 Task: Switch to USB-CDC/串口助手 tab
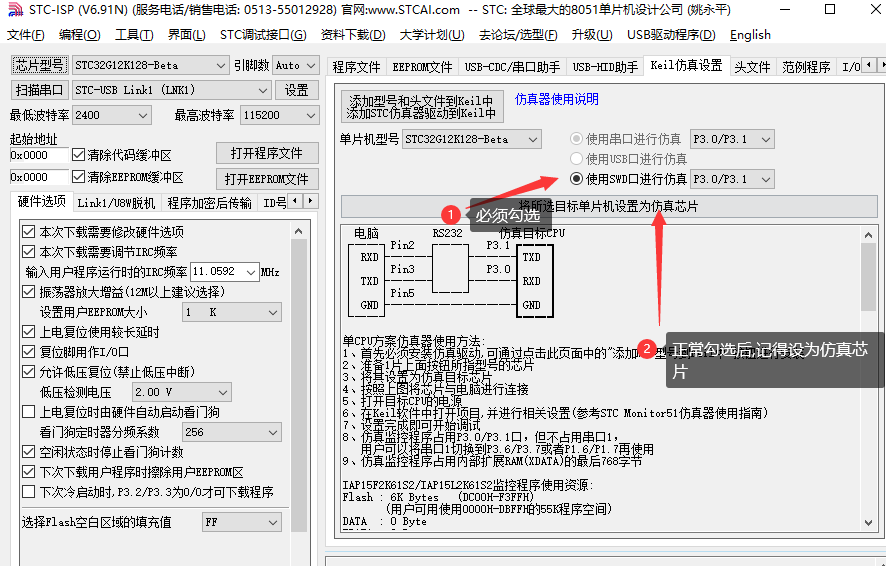tap(512, 67)
